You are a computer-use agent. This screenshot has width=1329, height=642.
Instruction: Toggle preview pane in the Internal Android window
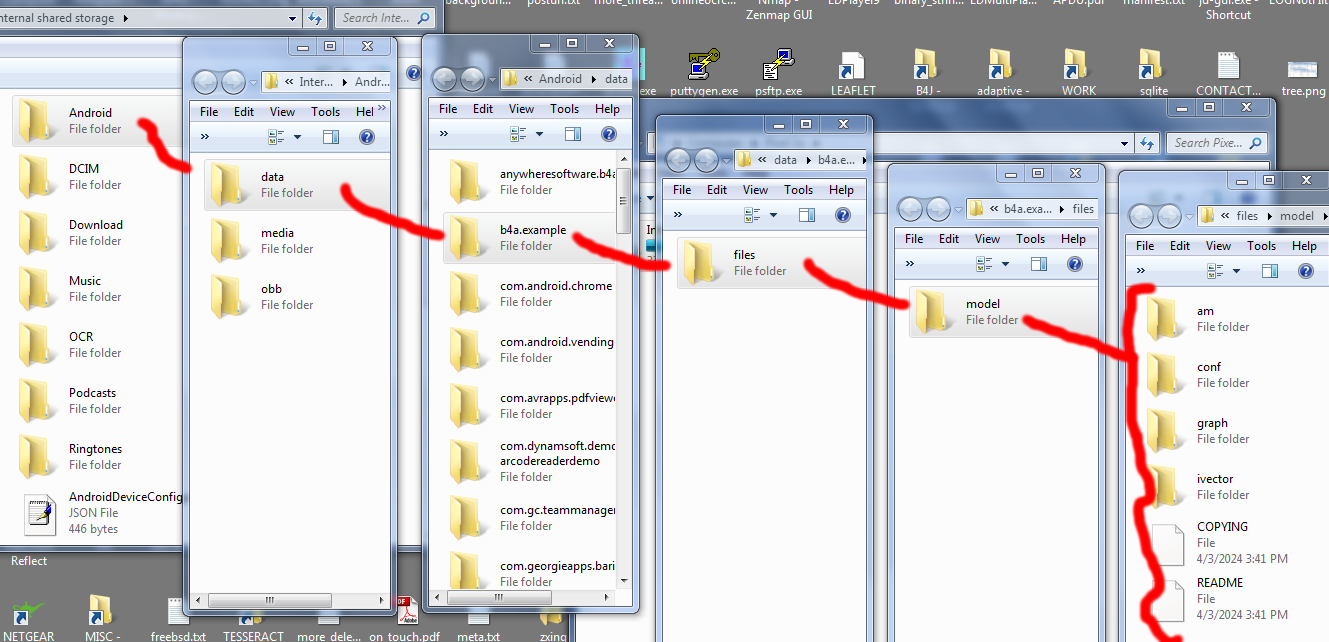(x=331, y=137)
